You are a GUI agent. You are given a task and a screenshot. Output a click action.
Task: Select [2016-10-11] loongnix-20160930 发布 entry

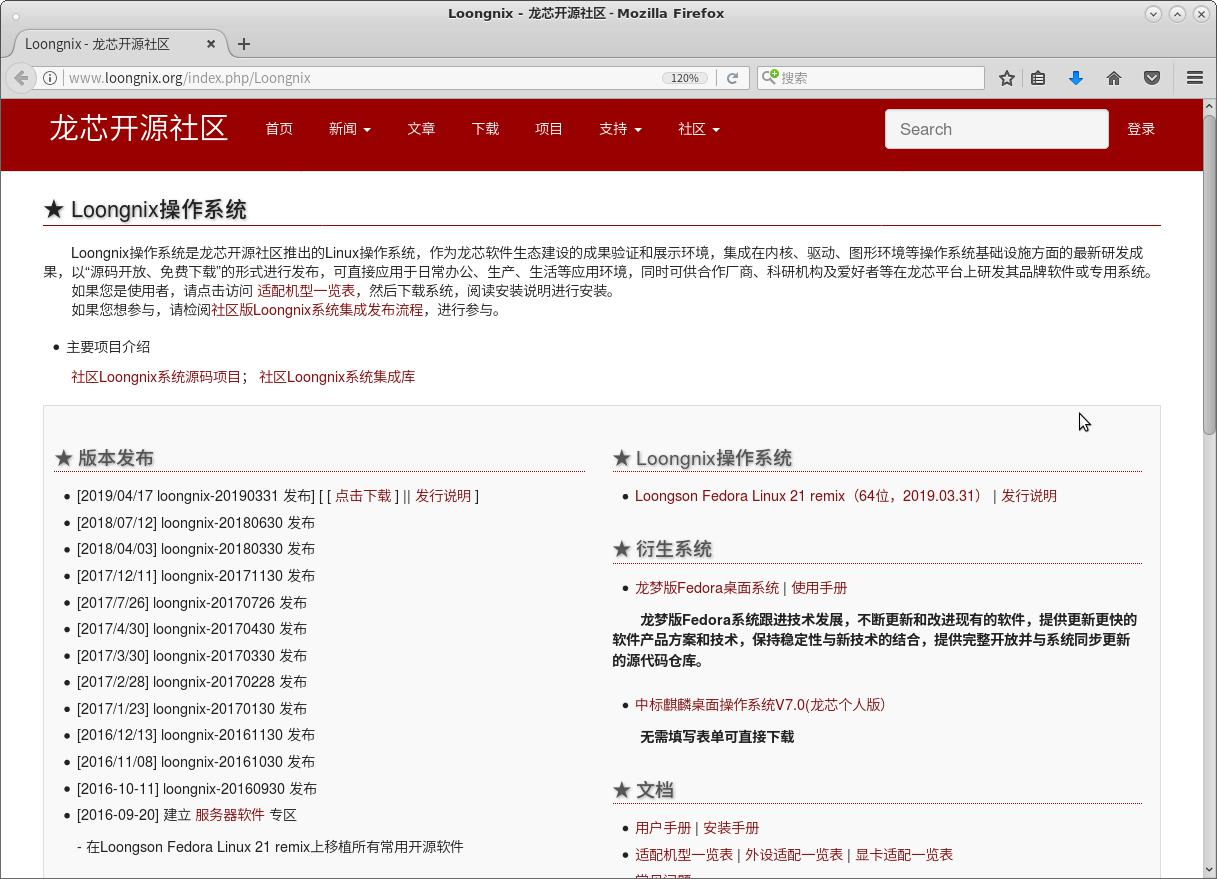(x=197, y=789)
